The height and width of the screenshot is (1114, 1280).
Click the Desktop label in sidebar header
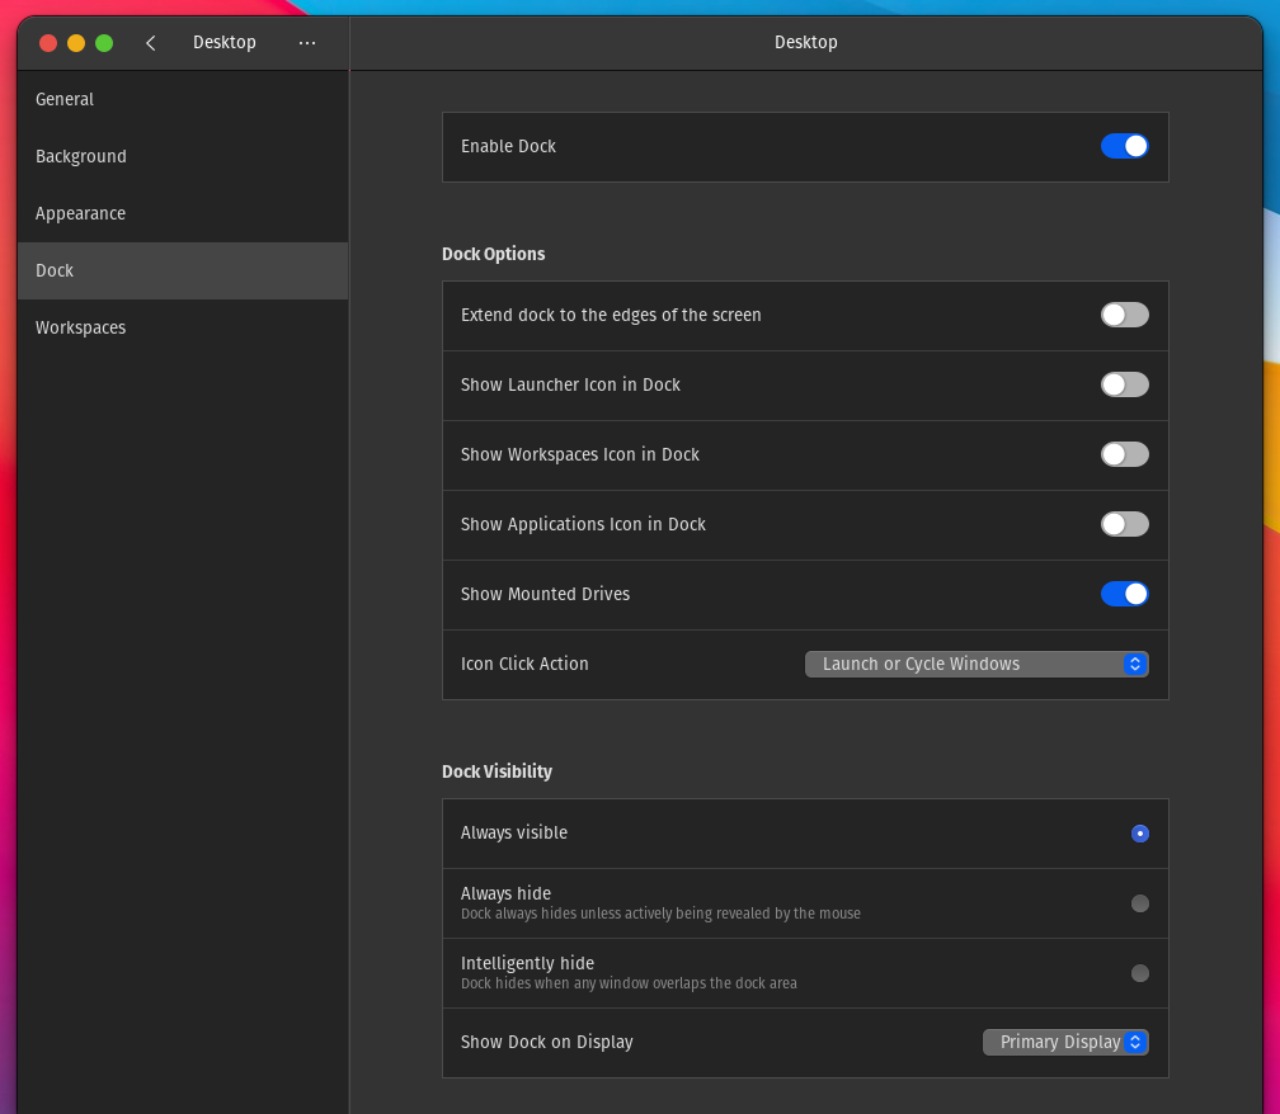(224, 42)
